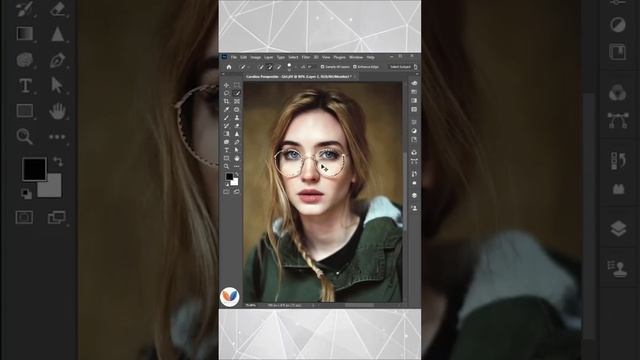
Task: Select the Lasso tool
Action: [227, 93]
